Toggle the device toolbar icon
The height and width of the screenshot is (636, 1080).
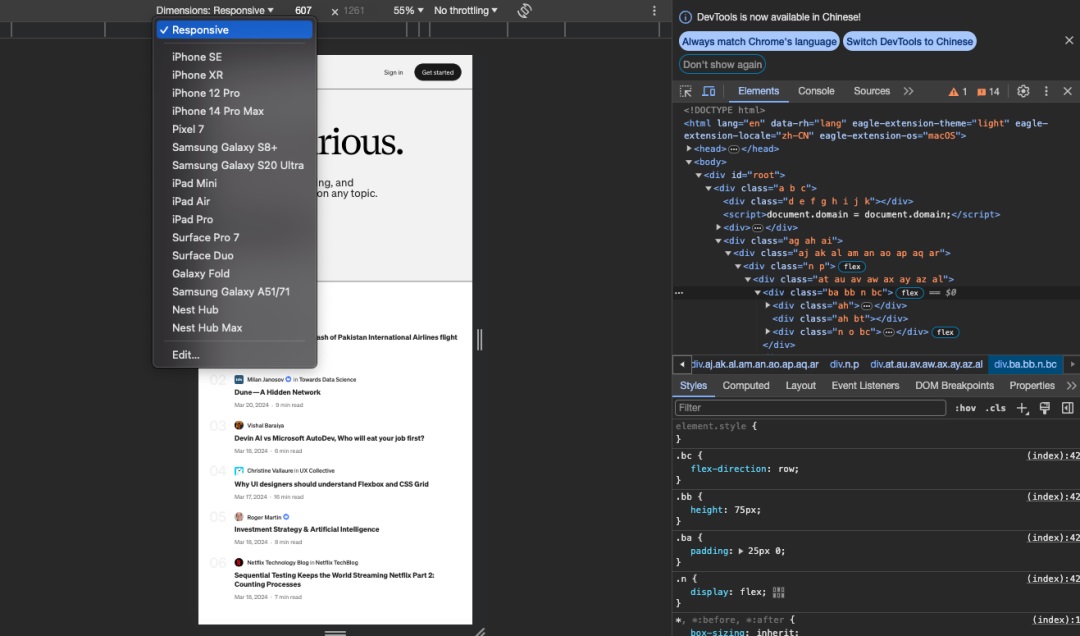[708, 91]
